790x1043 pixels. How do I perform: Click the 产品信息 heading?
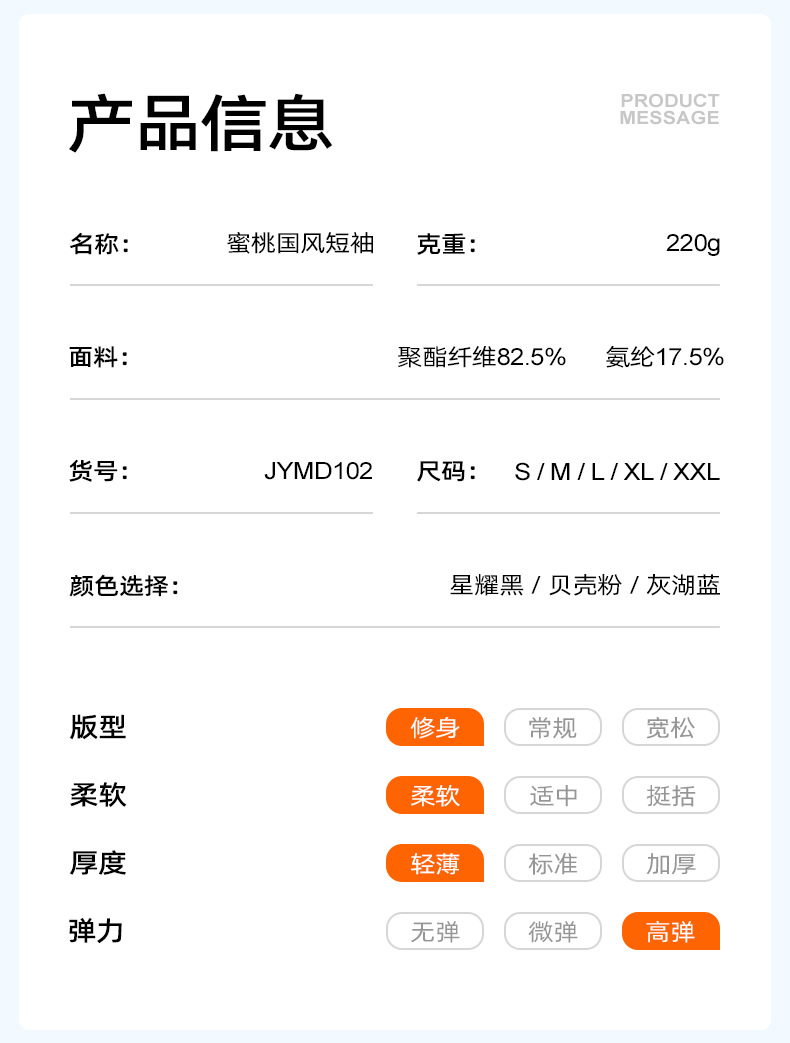[200, 124]
